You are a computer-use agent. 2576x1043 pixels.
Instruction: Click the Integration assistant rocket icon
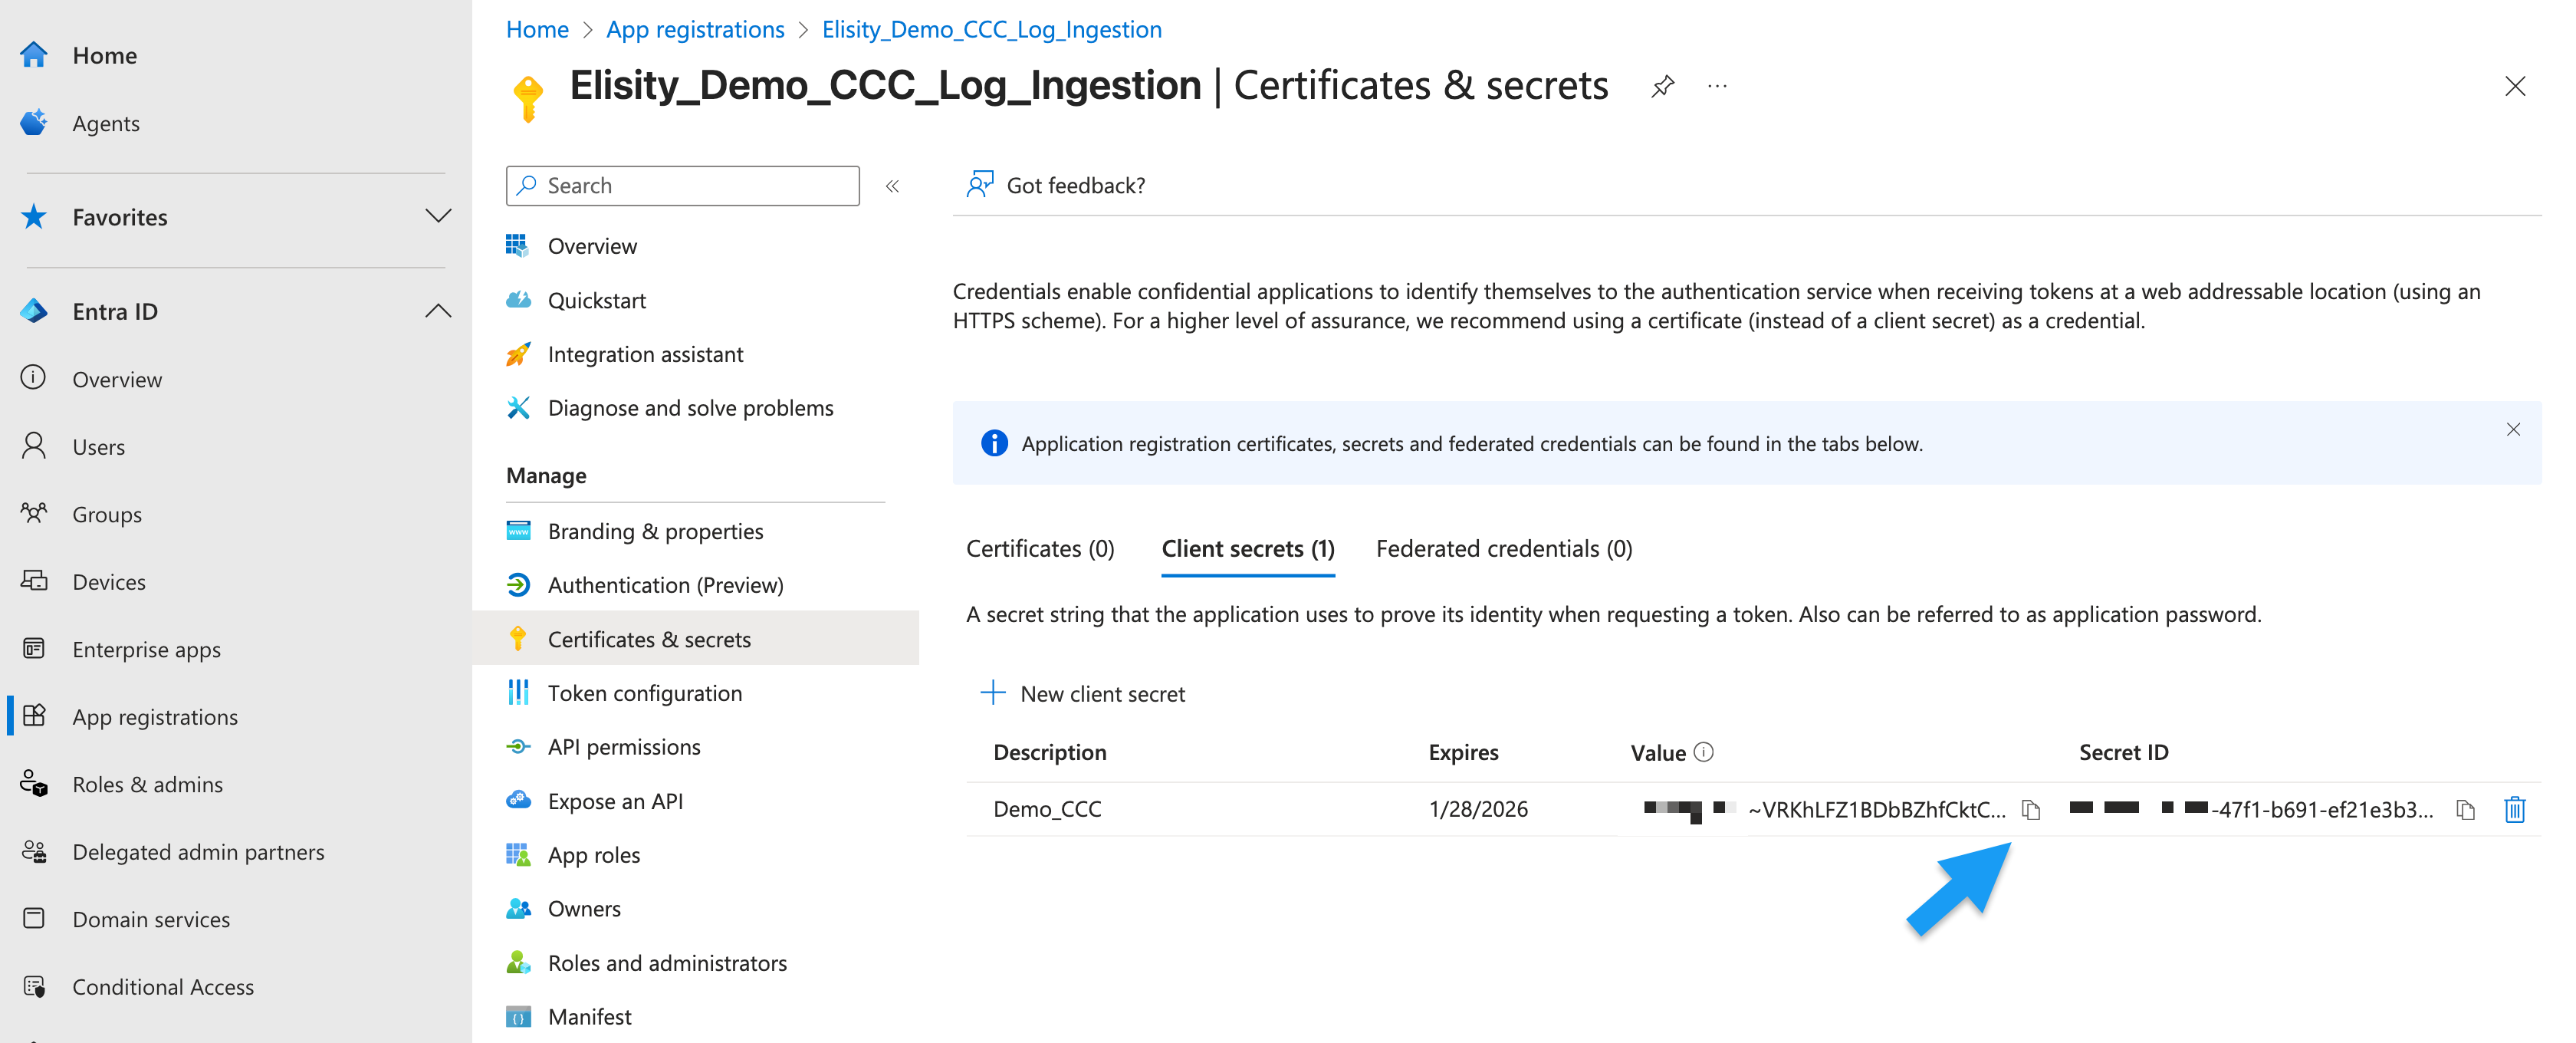click(518, 354)
